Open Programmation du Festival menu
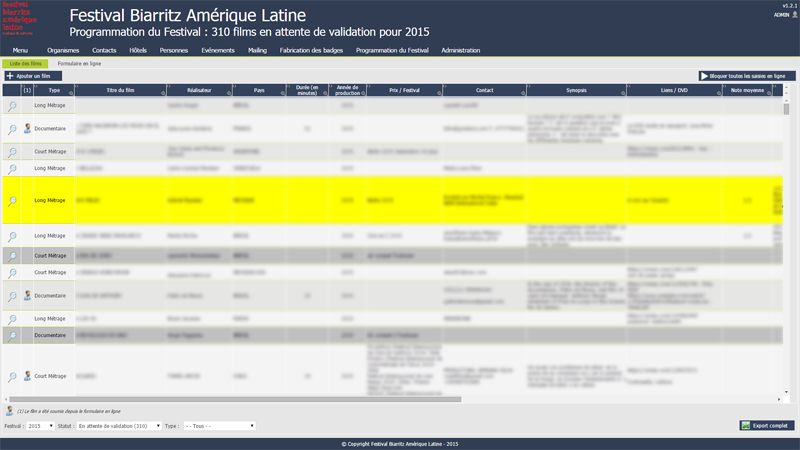This screenshot has height=450, width=800. tap(392, 51)
